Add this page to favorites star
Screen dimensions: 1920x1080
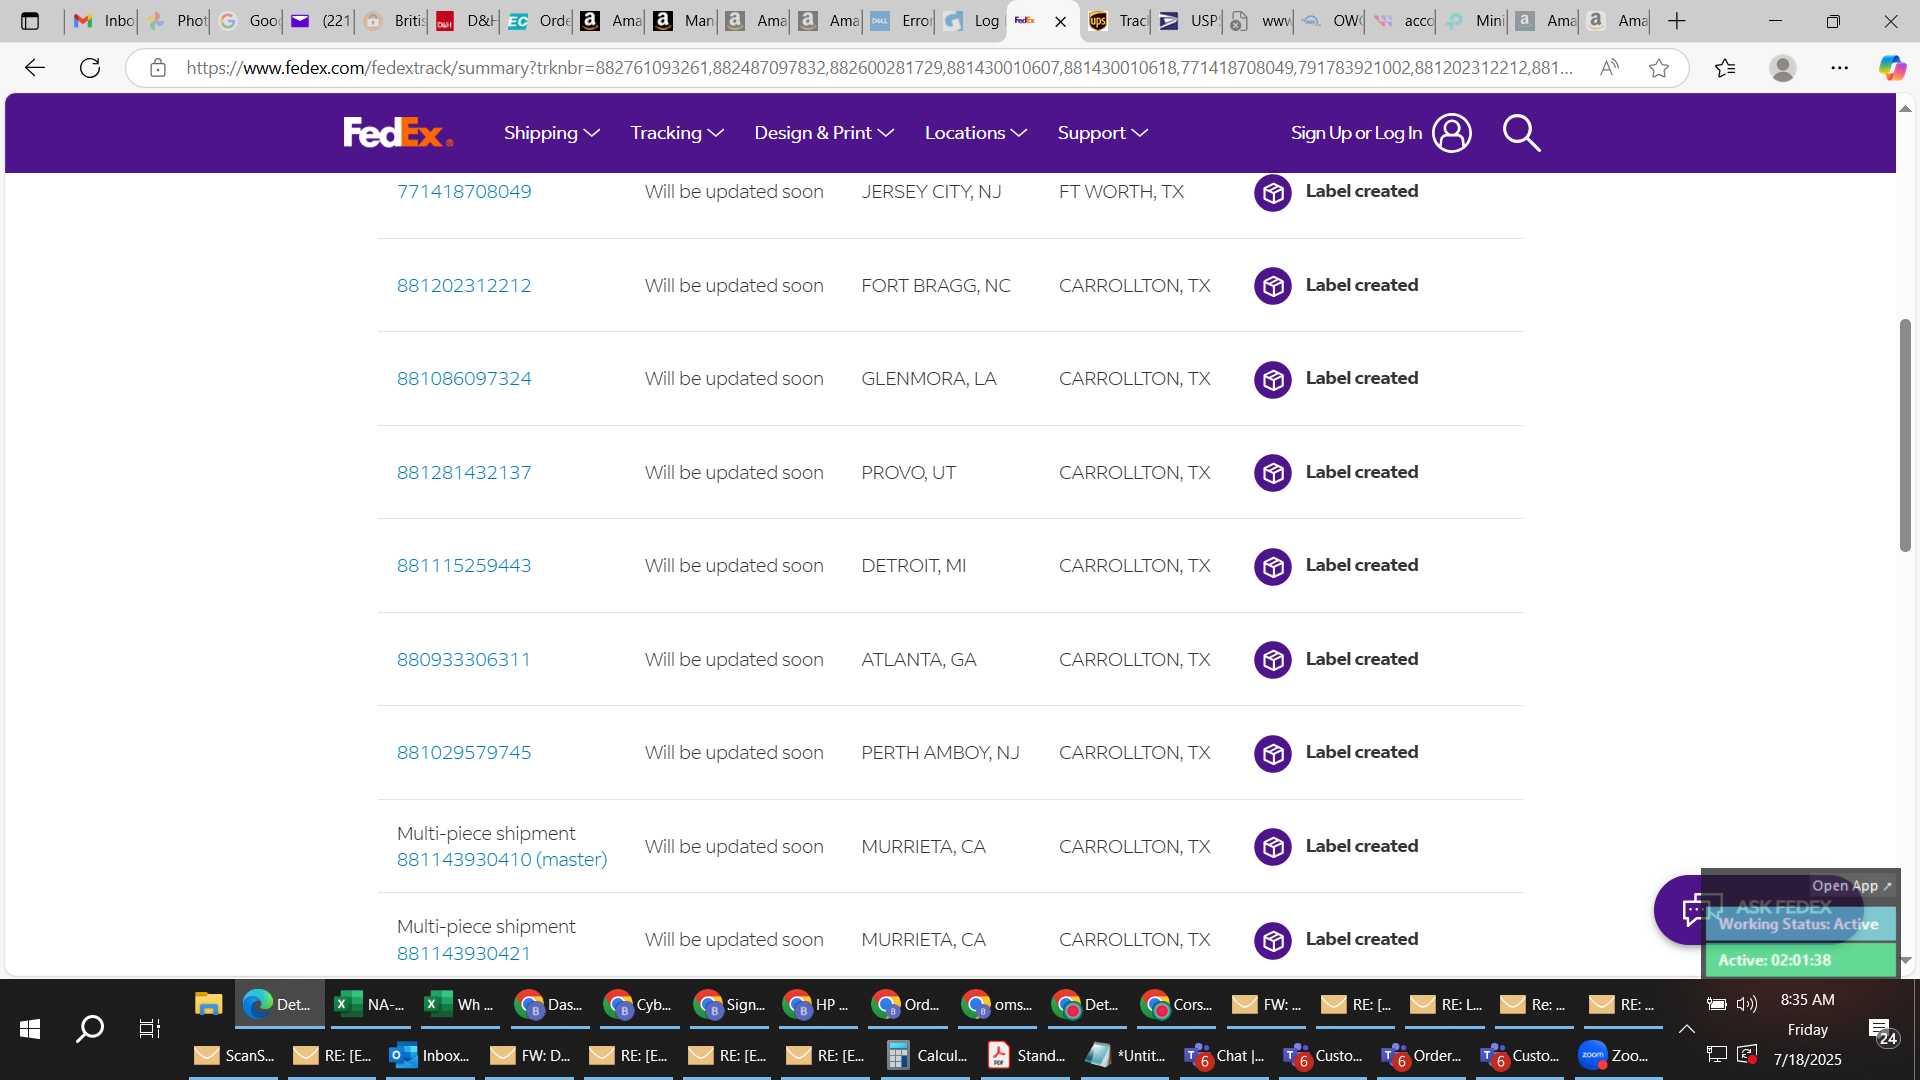[x=1659, y=68]
